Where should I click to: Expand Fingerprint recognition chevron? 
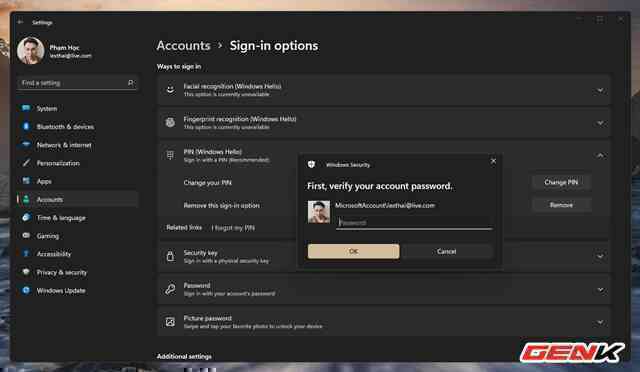600,123
